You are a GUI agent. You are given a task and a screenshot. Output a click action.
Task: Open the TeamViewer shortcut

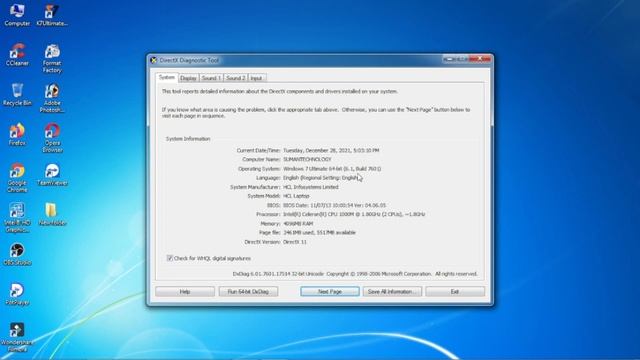point(52,175)
